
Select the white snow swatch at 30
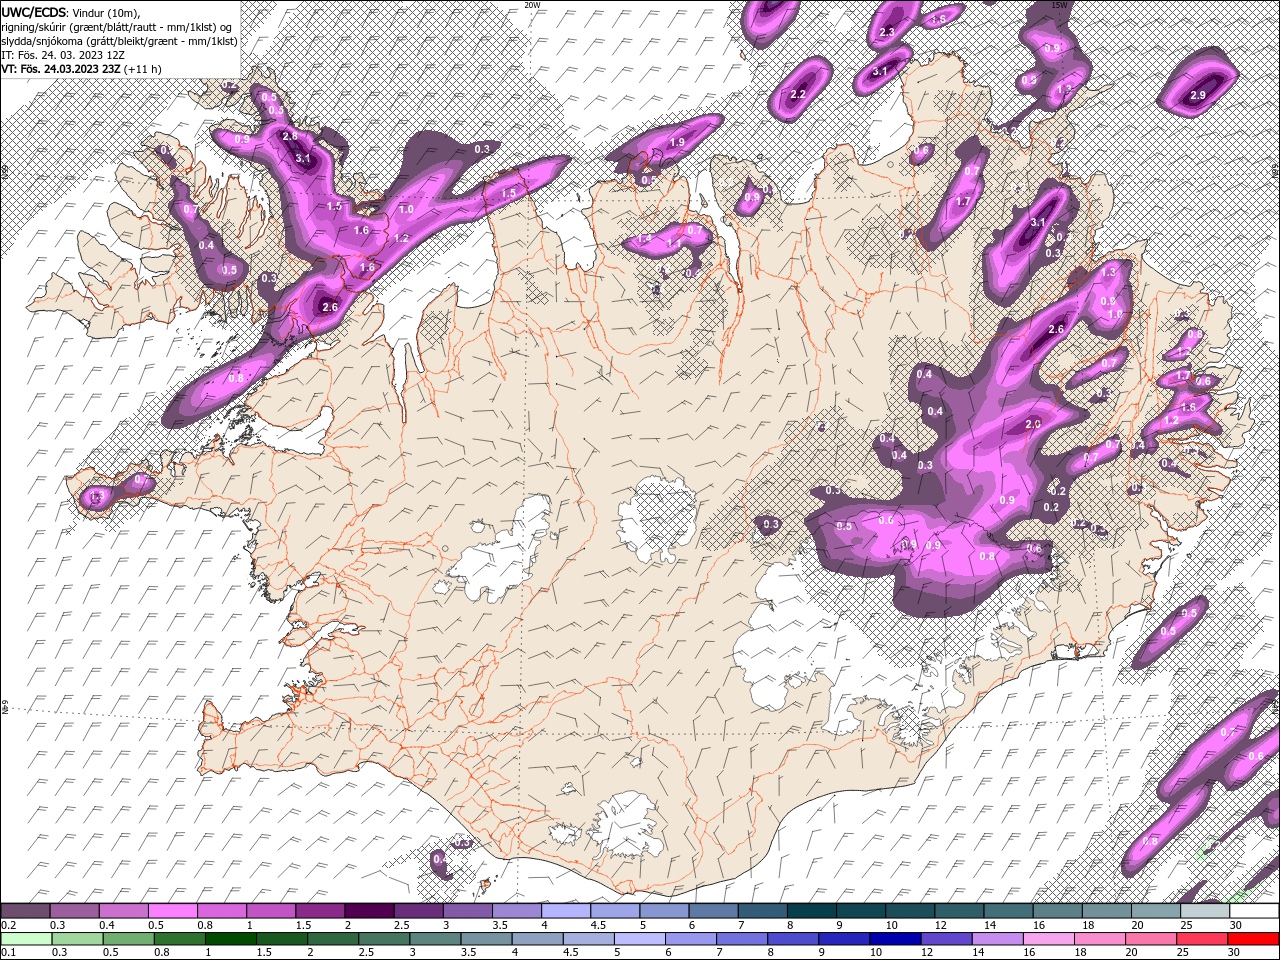(1254, 911)
